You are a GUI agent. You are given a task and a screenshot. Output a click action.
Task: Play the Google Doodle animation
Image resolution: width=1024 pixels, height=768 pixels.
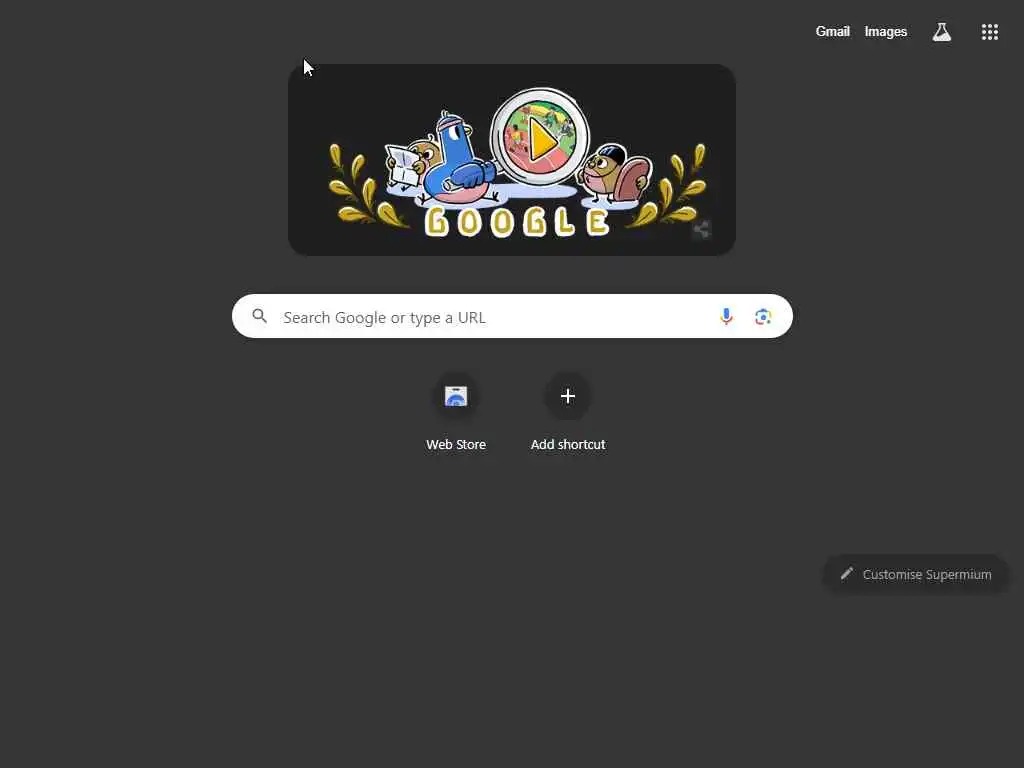[x=541, y=138]
